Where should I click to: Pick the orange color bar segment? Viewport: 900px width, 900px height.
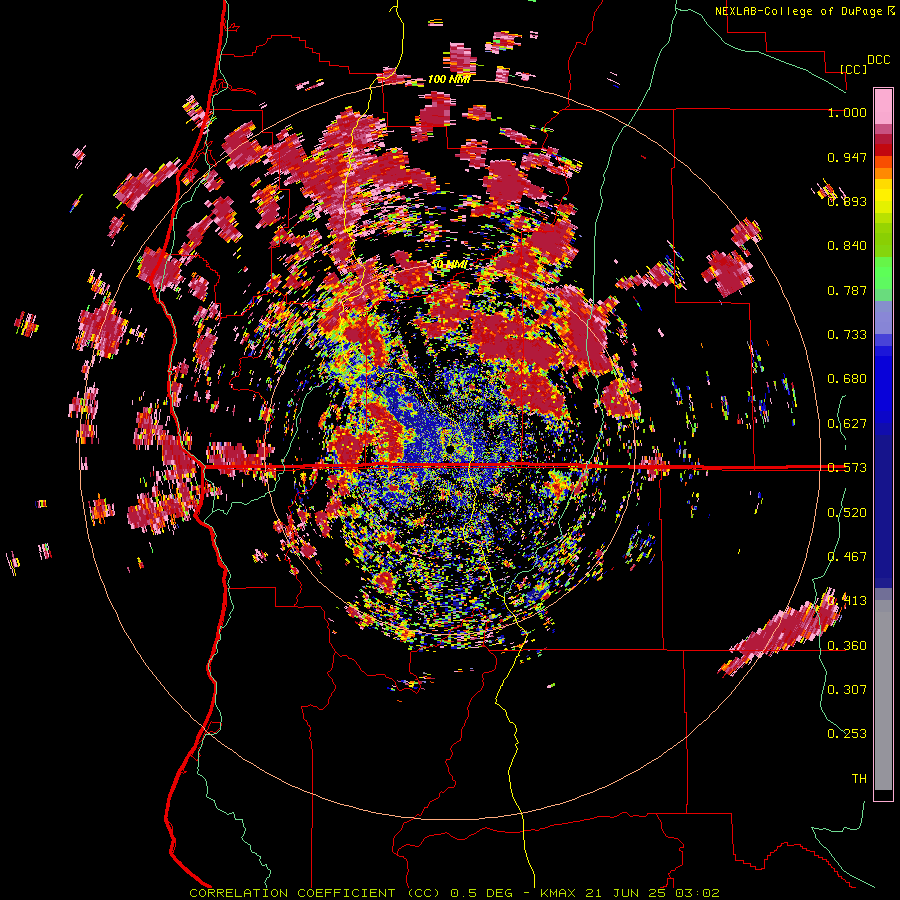click(883, 173)
